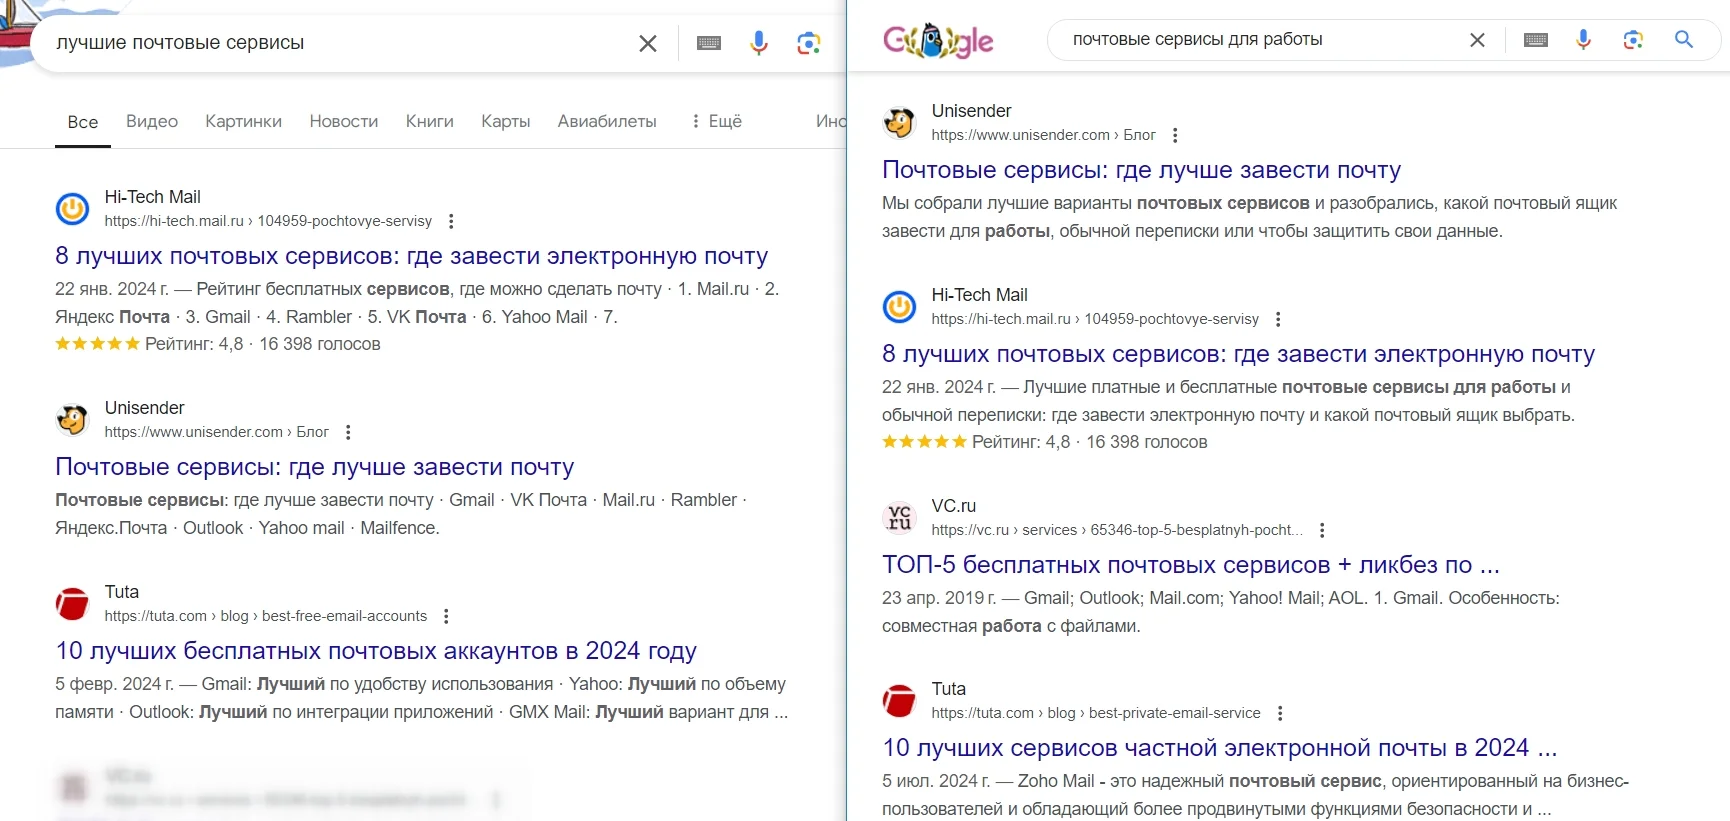Viewport: 1730px width, 821px height.
Task: Click into the left search input field
Action: tap(330, 43)
